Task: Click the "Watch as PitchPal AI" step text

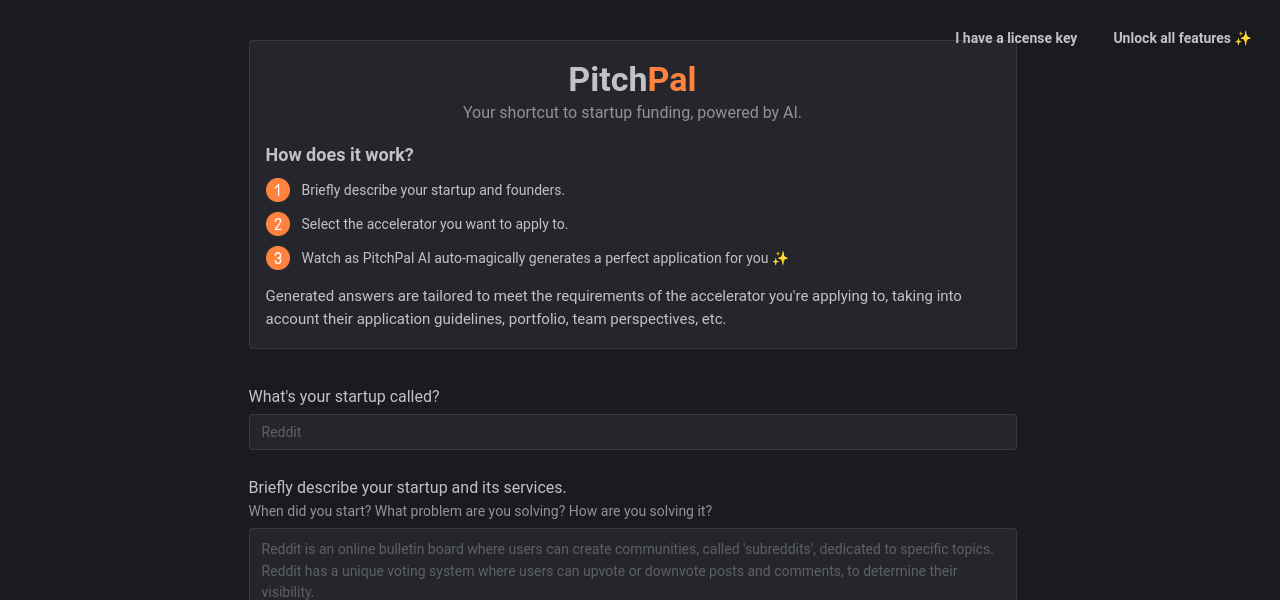Action: [535, 258]
